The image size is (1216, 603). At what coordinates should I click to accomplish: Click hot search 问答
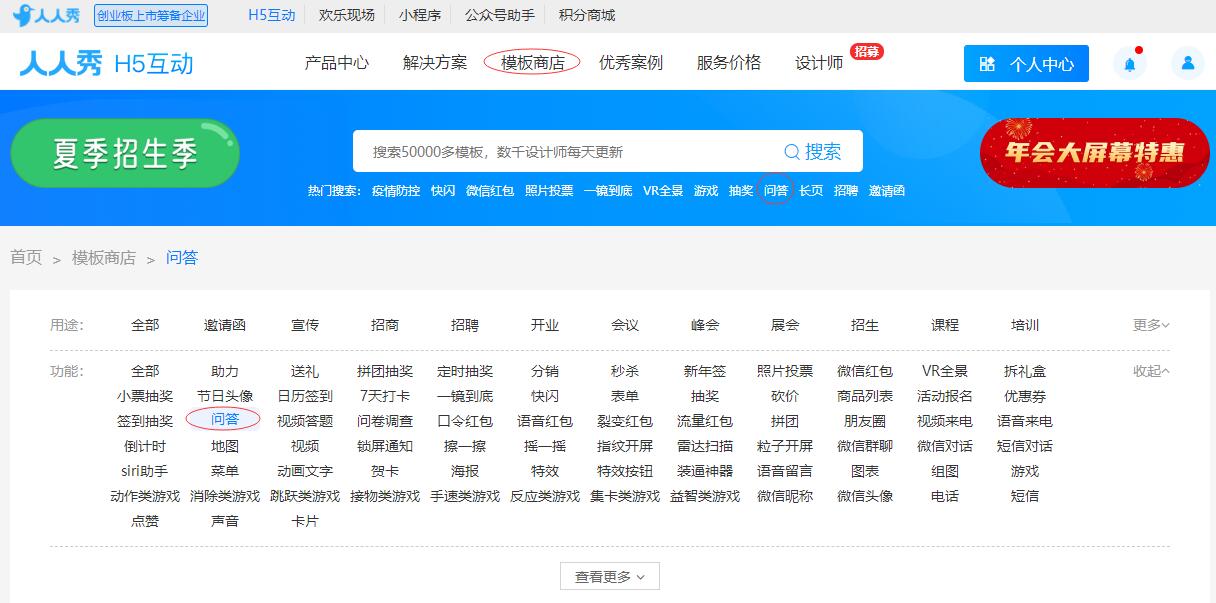tap(776, 190)
